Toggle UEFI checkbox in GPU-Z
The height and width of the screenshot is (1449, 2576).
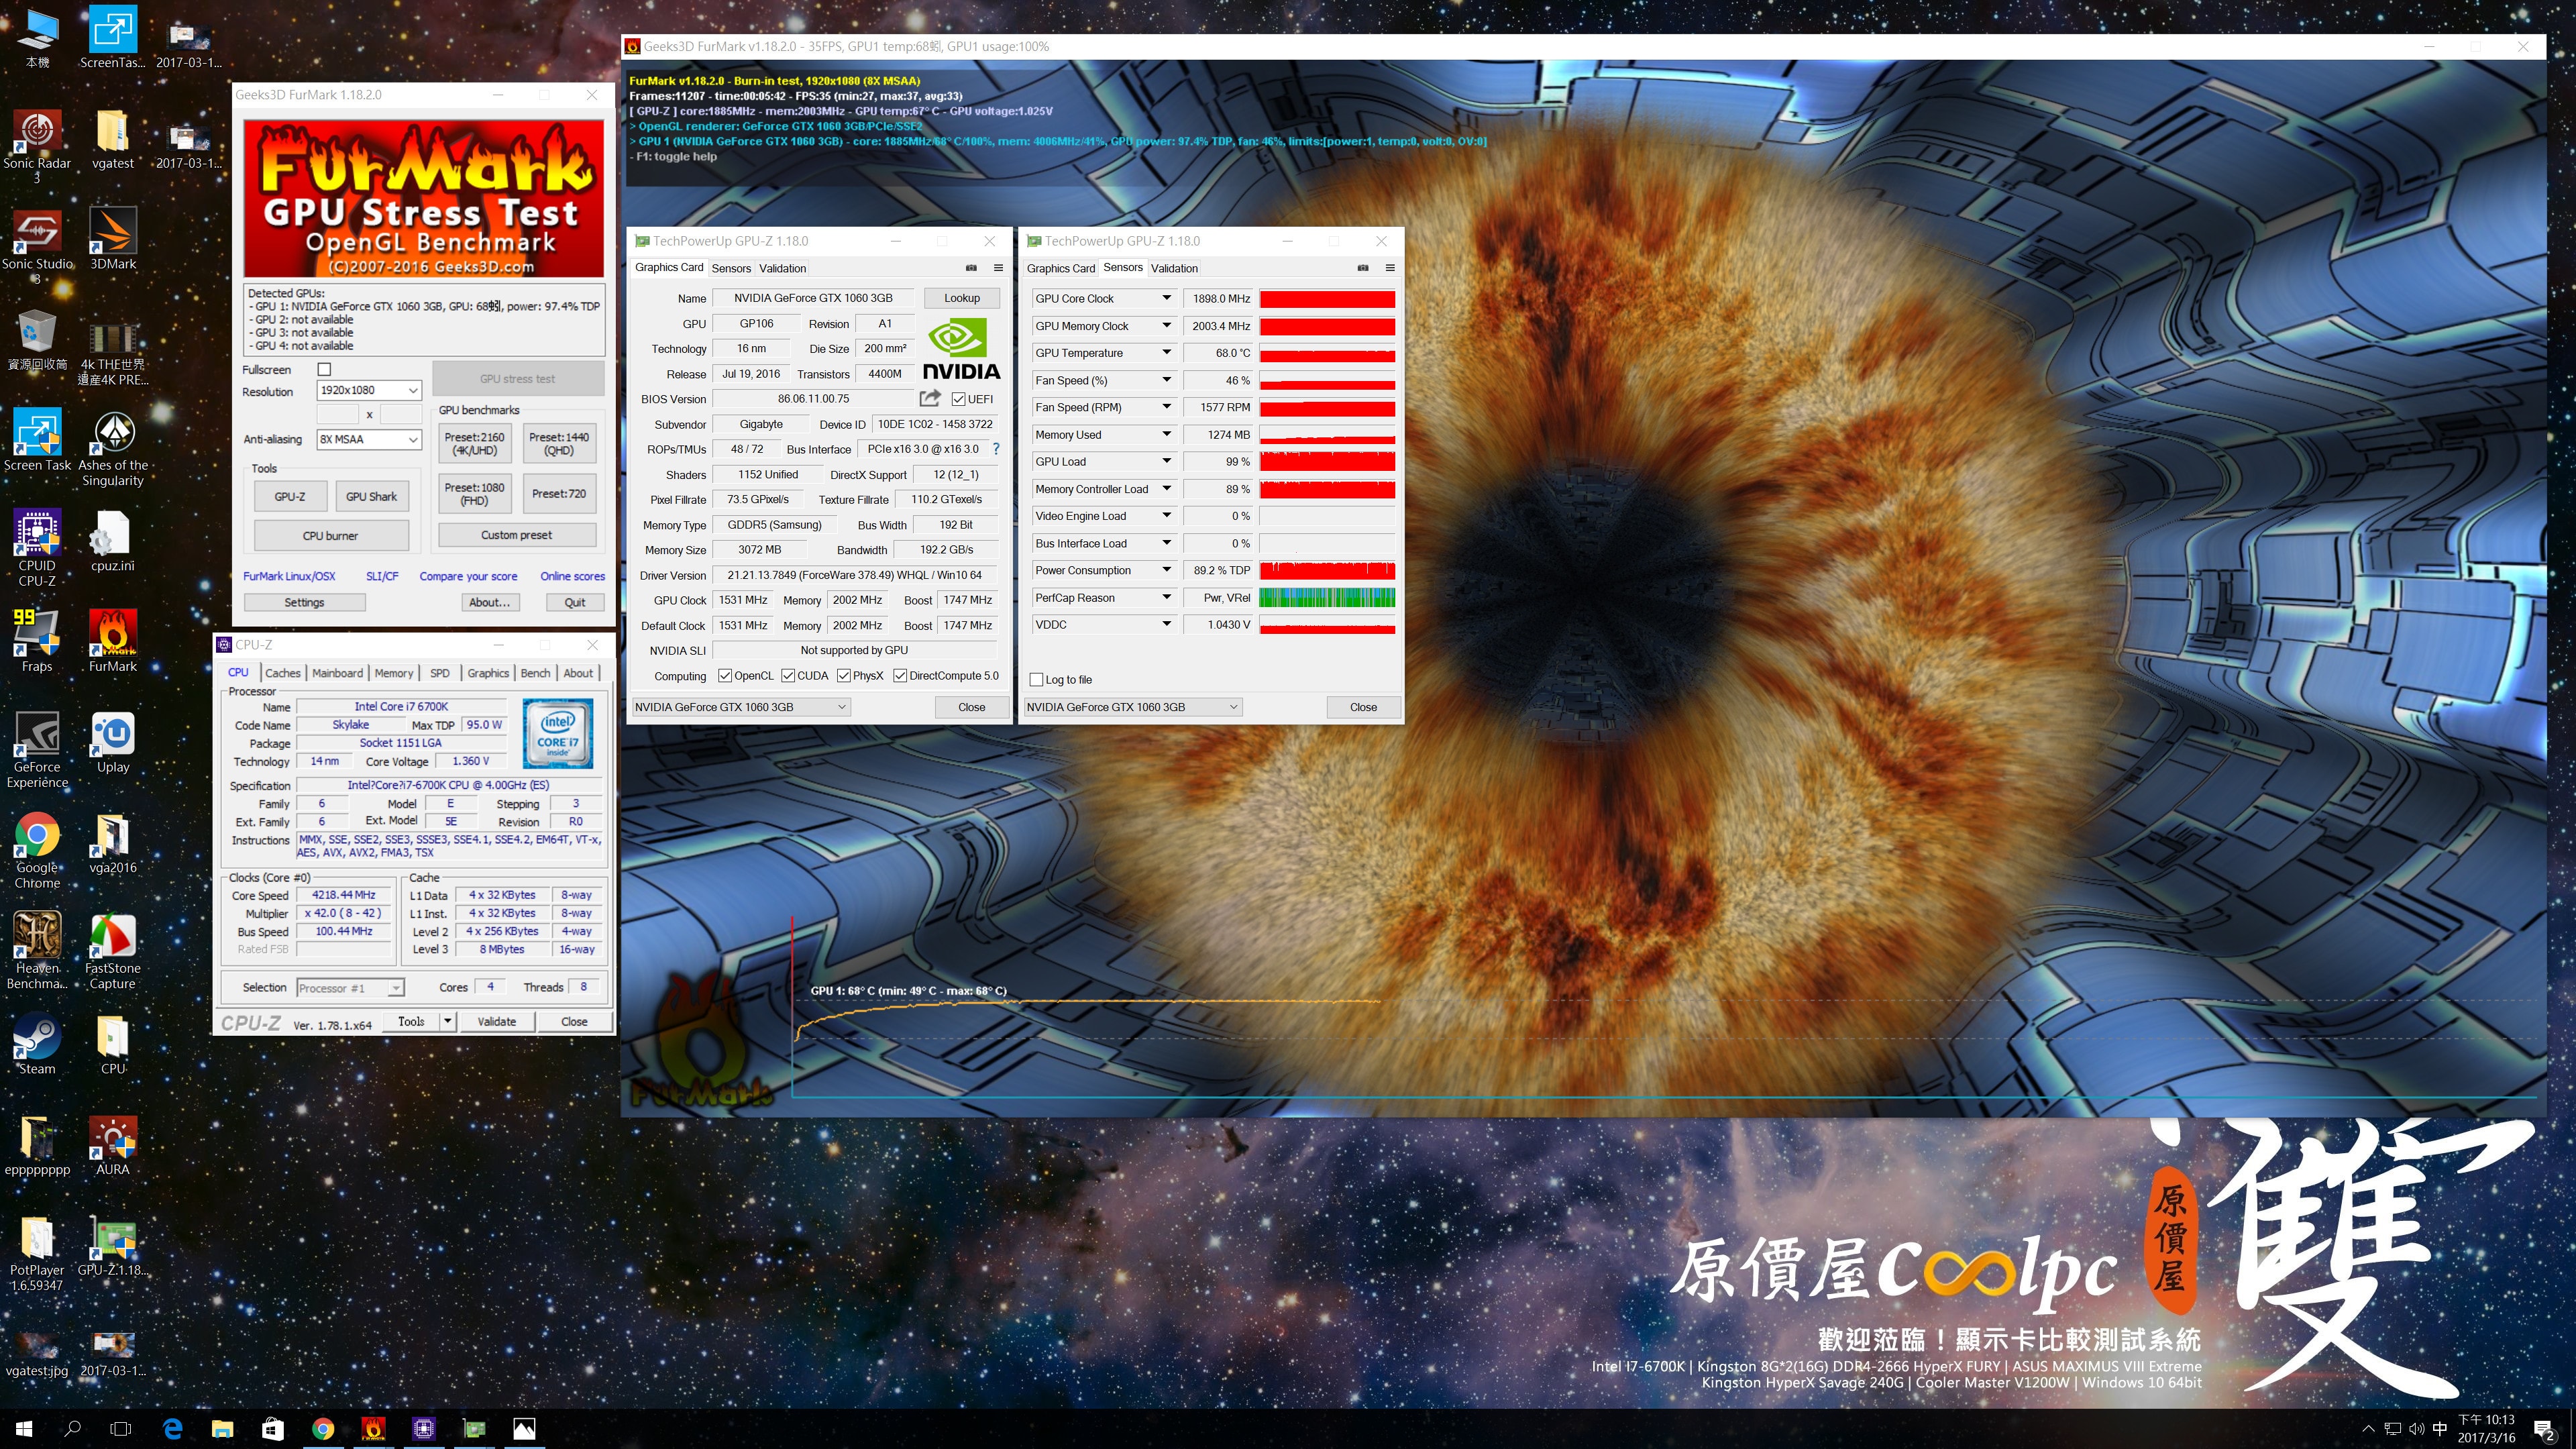(x=959, y=399)
